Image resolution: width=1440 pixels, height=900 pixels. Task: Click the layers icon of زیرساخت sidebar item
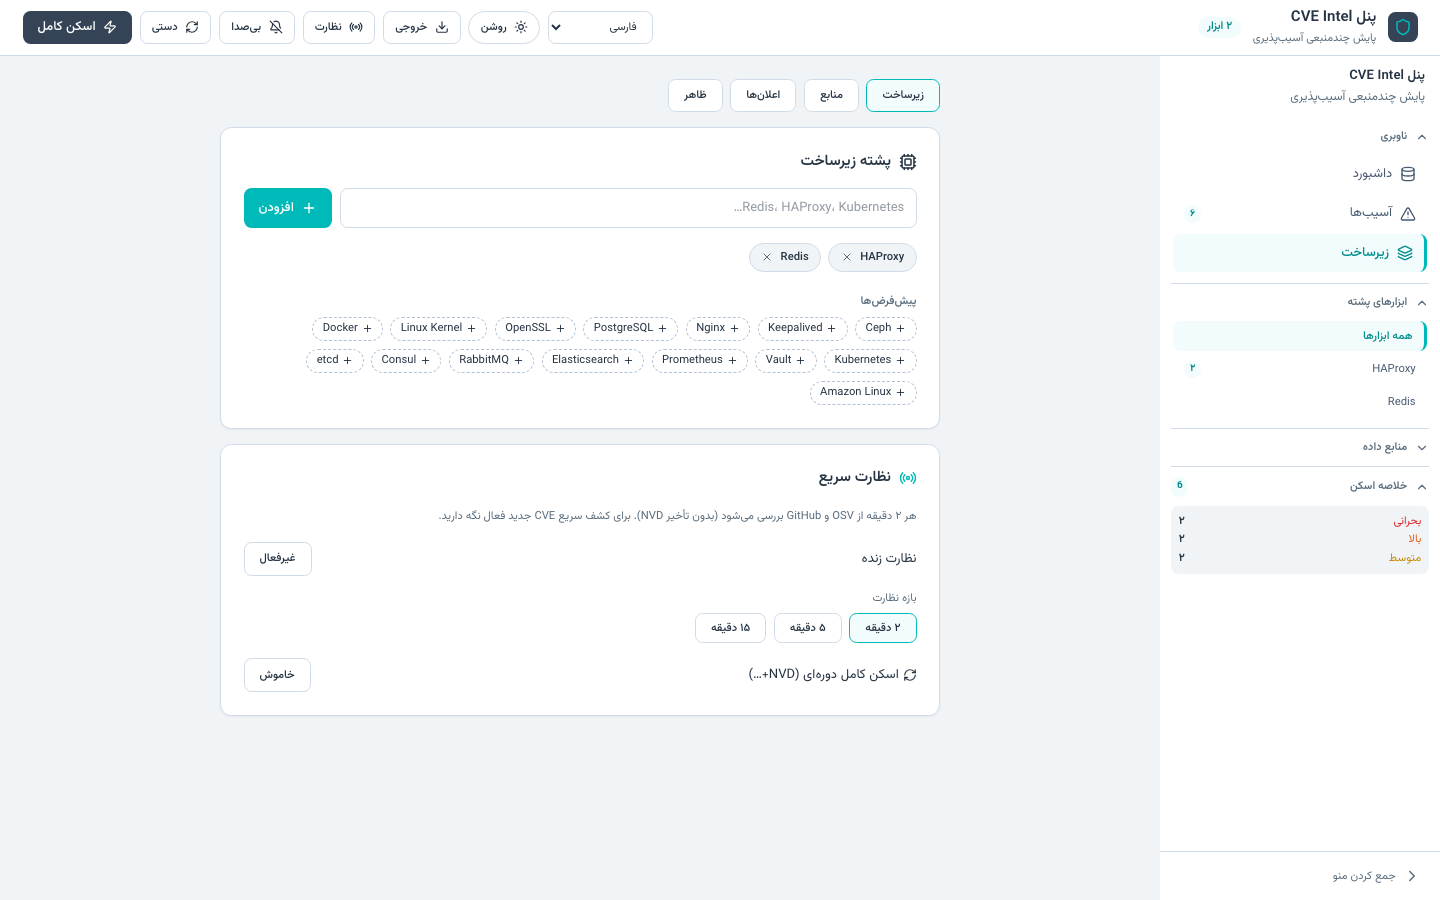(x=1405, y=253)
